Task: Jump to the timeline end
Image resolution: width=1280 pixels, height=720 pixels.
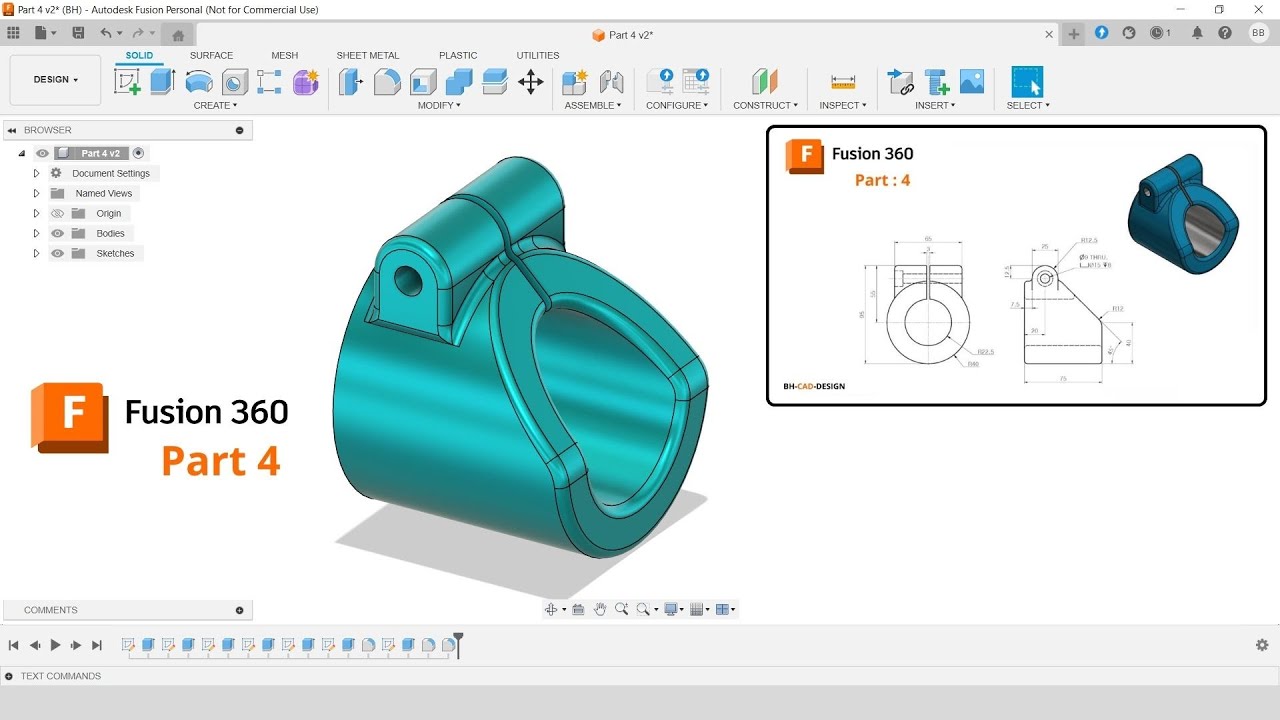Action: click(97, 645)
